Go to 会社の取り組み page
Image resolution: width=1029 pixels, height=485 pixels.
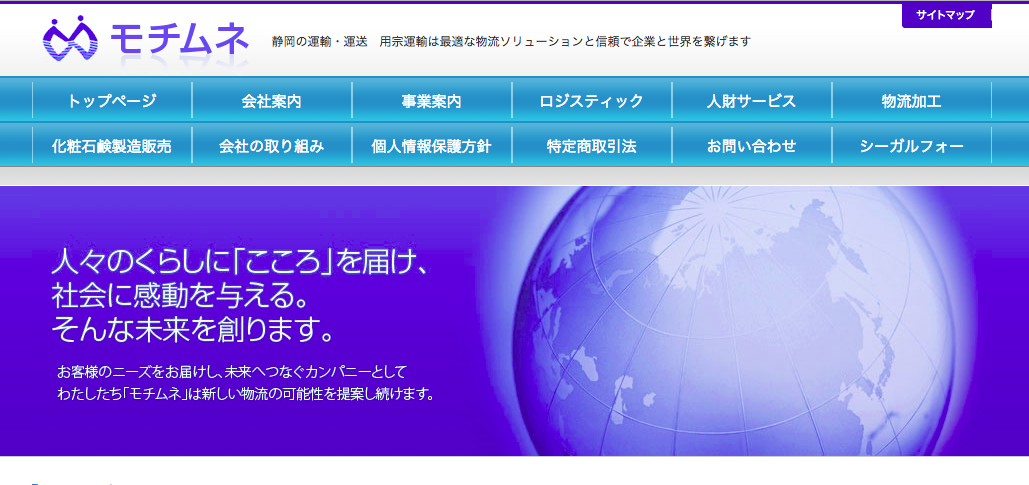(272, 146)
